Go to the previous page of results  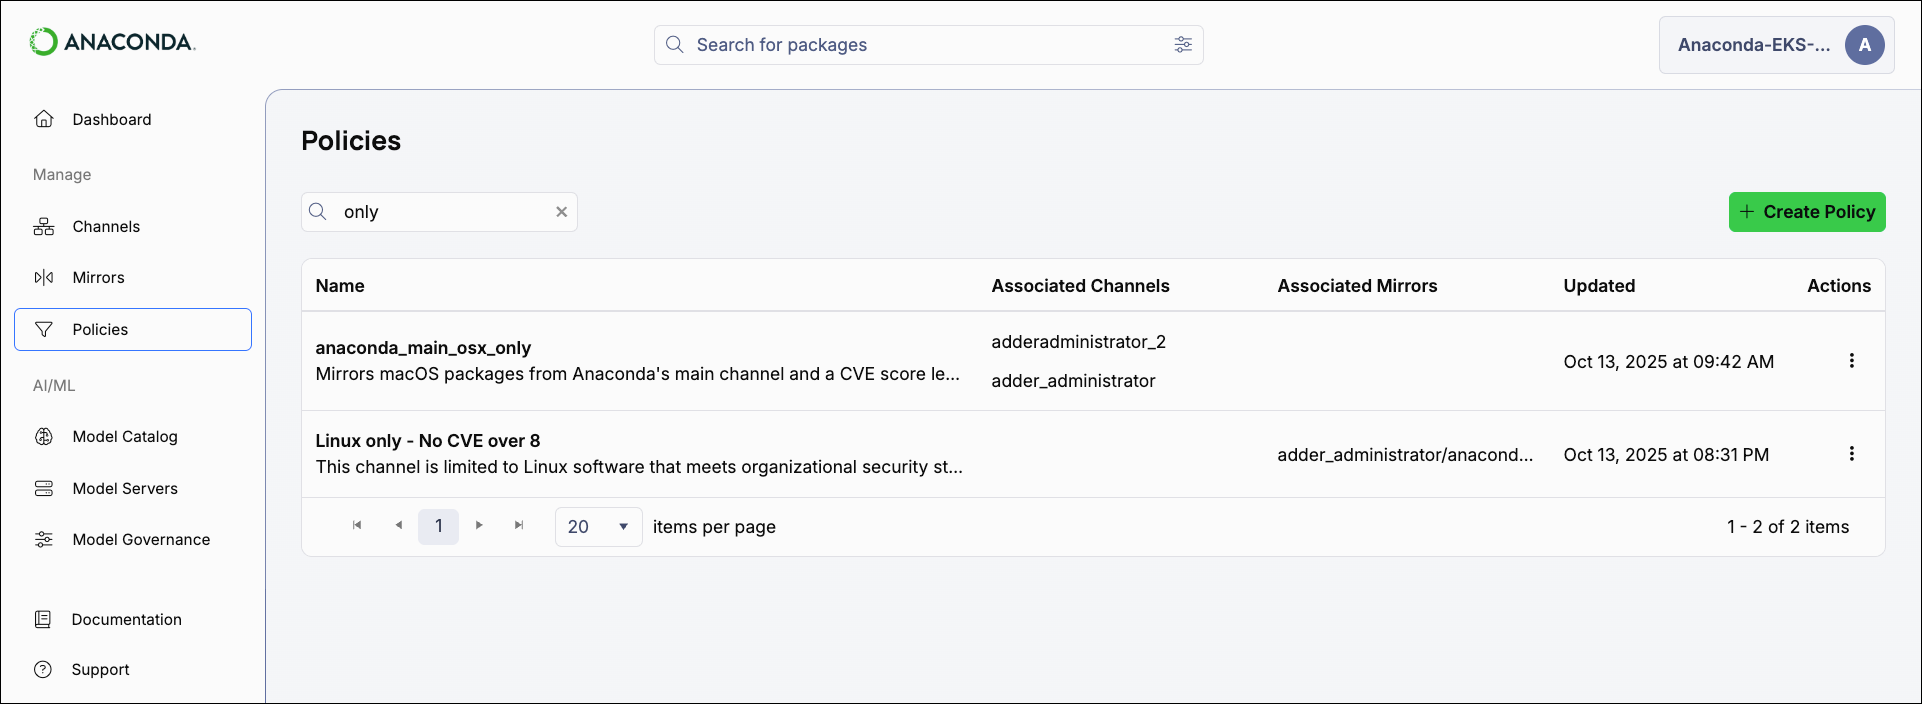pyautogui.click(x=399, y=526)
